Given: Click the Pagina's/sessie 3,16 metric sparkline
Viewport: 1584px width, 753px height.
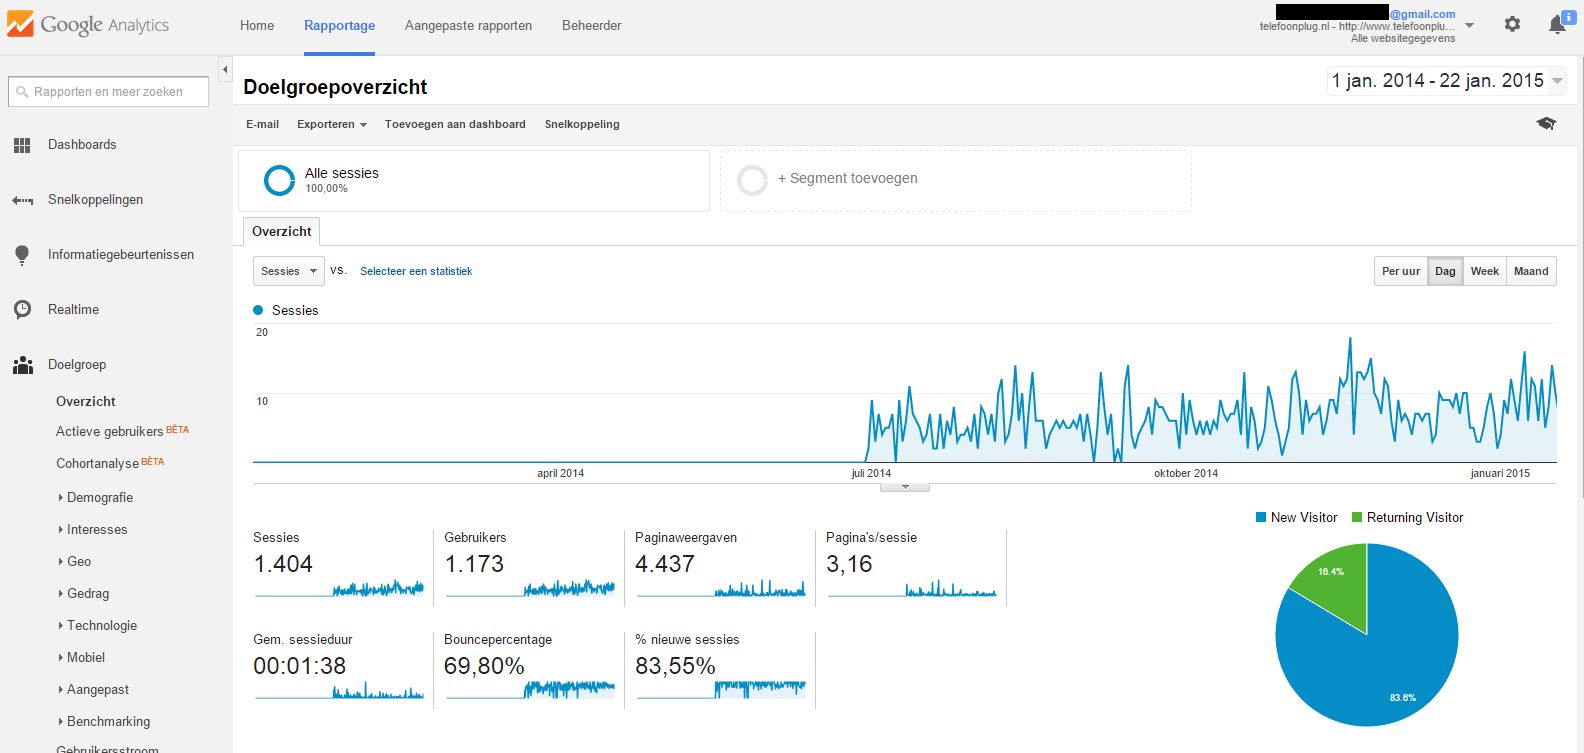Looking at the screenshot, I should coord(912,588).
